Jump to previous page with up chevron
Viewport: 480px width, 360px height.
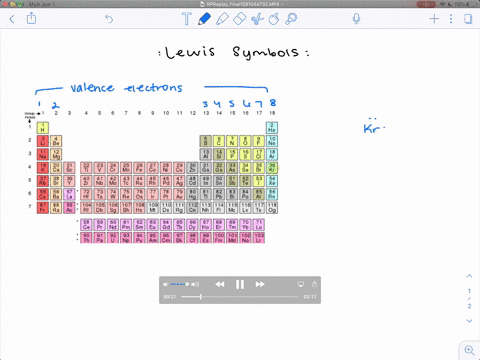coord(469,276)
